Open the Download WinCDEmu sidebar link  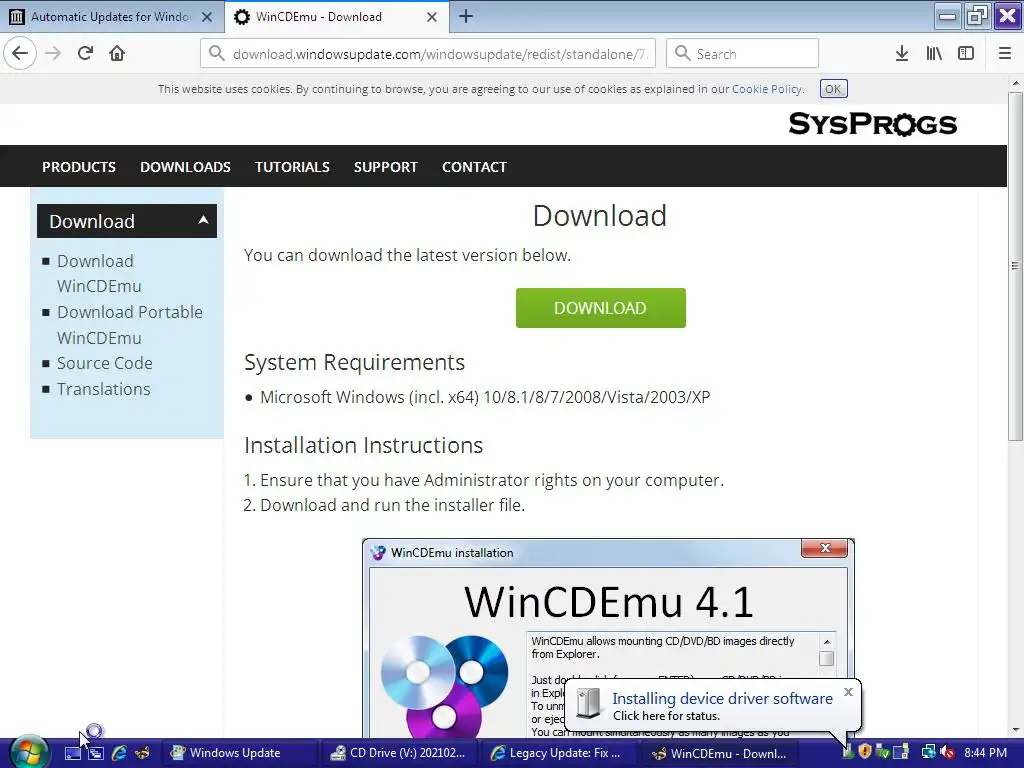click(99, 274)
